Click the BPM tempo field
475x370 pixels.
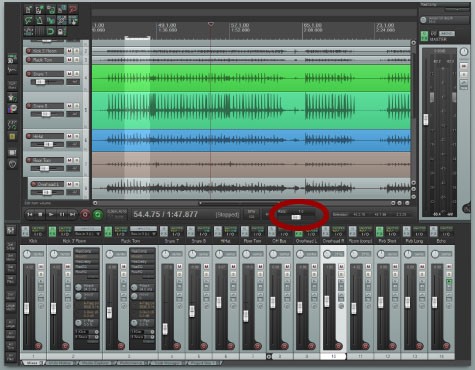[x=251, y=214]
